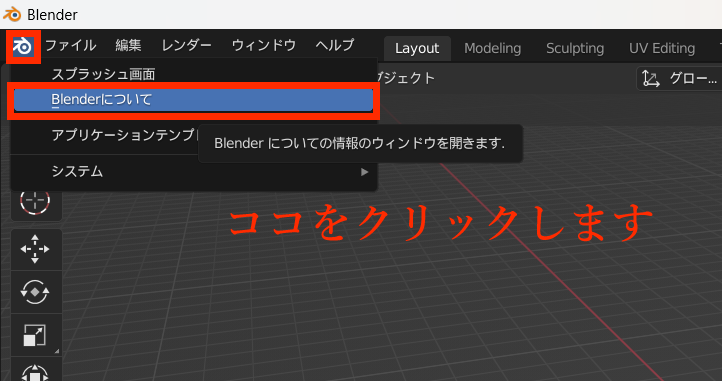722x381 pixels.
Task: Switch to the Modeling workspace tab
Action: pos(493,48)
